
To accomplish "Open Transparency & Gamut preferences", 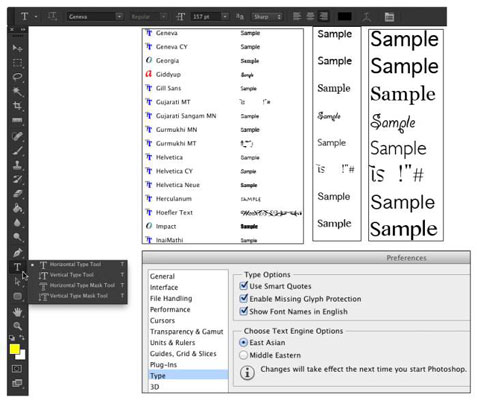I will click(187, 331).
